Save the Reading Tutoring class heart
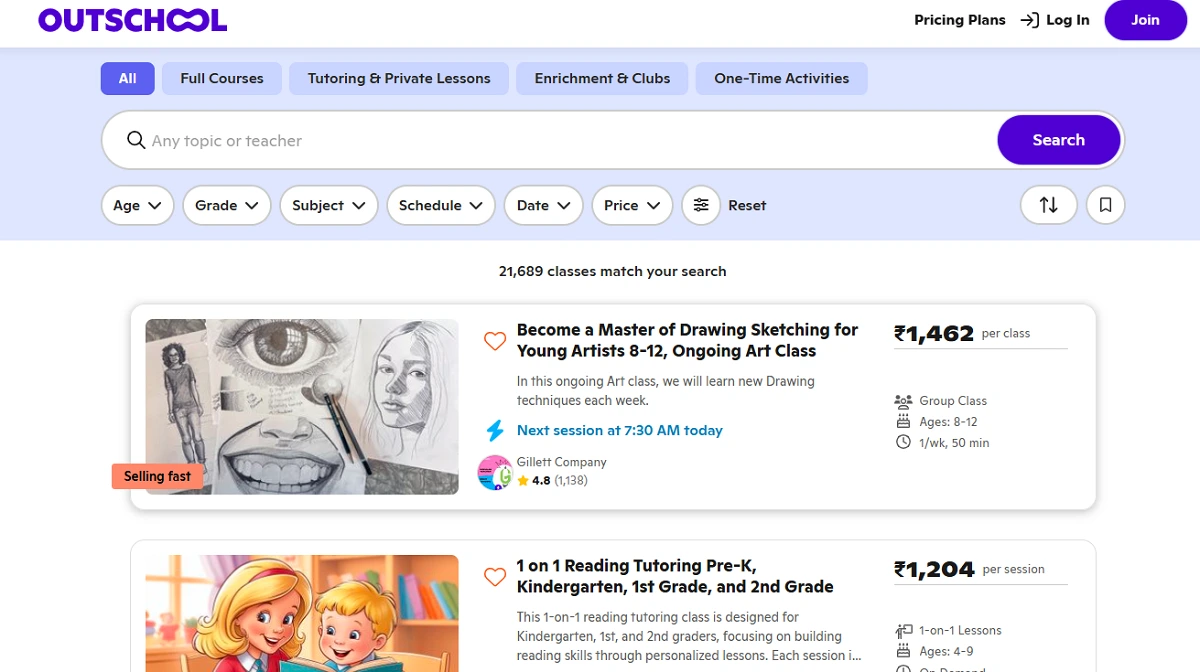This screenshot has height=672, width=1200. click(x=495, y=577)
